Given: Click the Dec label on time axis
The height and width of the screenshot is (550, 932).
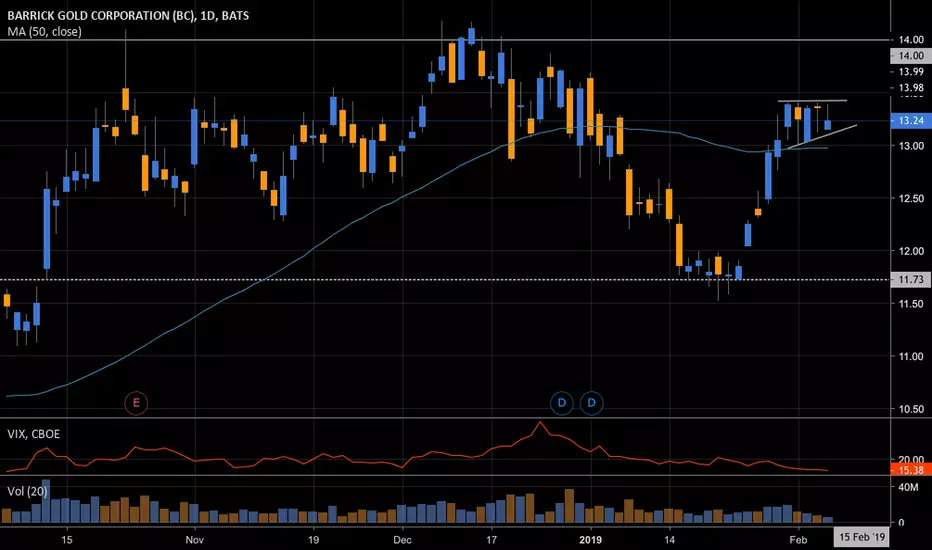Looking at the screenshot, I should (402, 540).
